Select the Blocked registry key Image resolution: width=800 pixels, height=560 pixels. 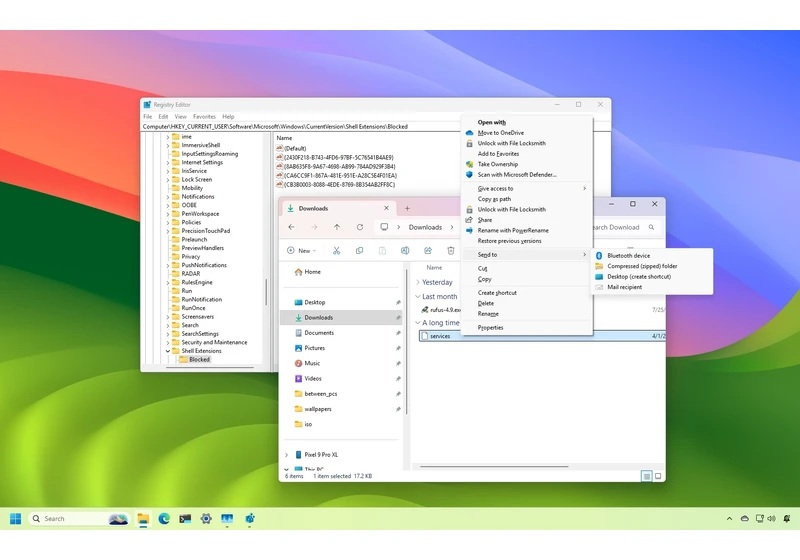(x=199, y=360)
